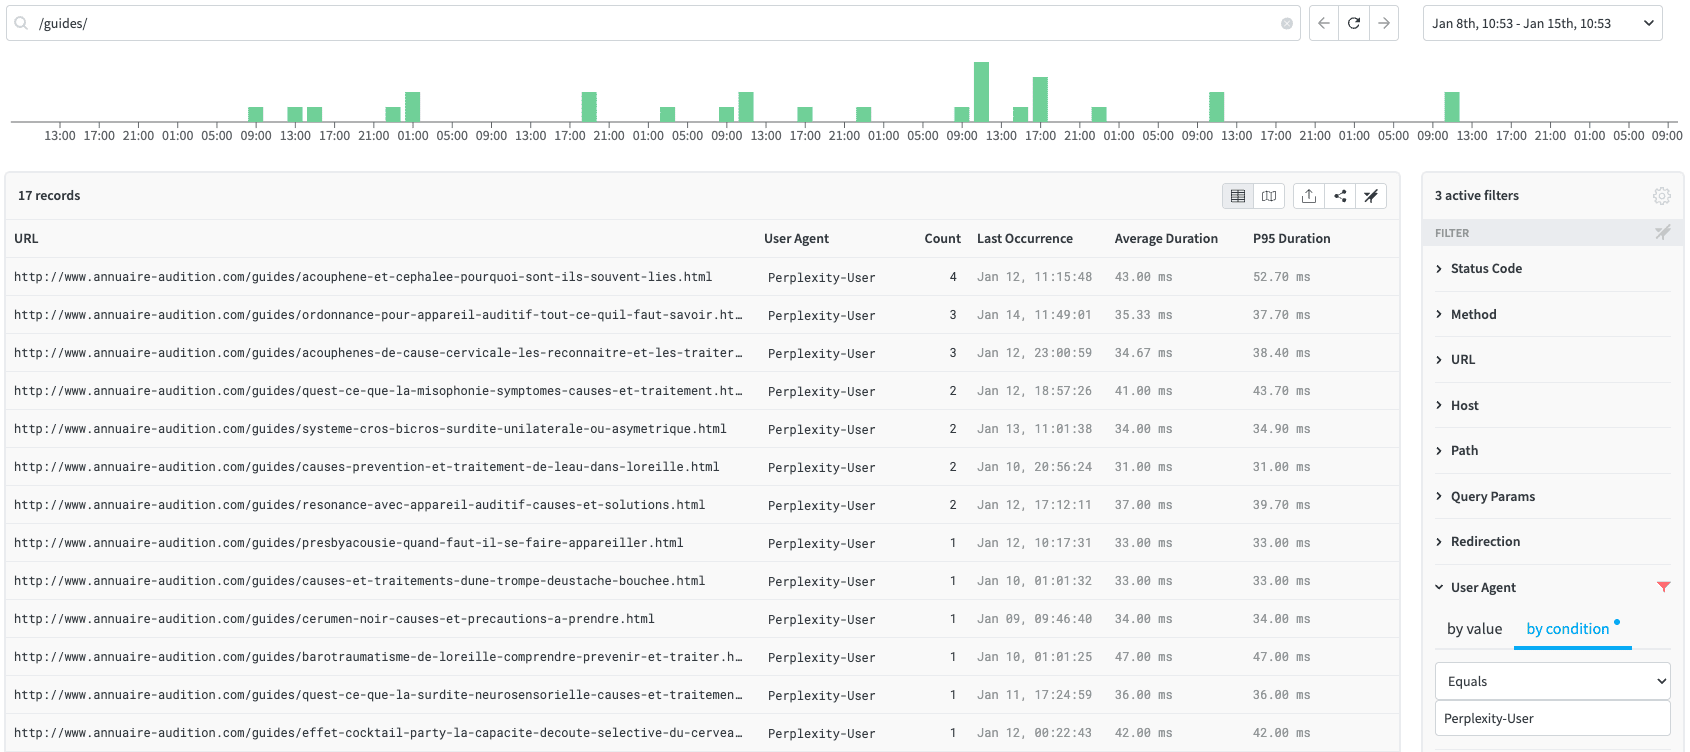Clear filters icon in records toolbar
The width and height of the screenshot is (1690, 752).
[x=1371, y=196]
